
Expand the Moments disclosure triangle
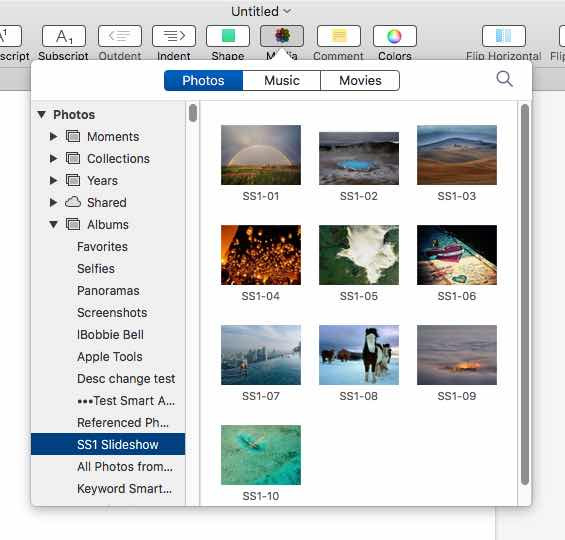53,137
